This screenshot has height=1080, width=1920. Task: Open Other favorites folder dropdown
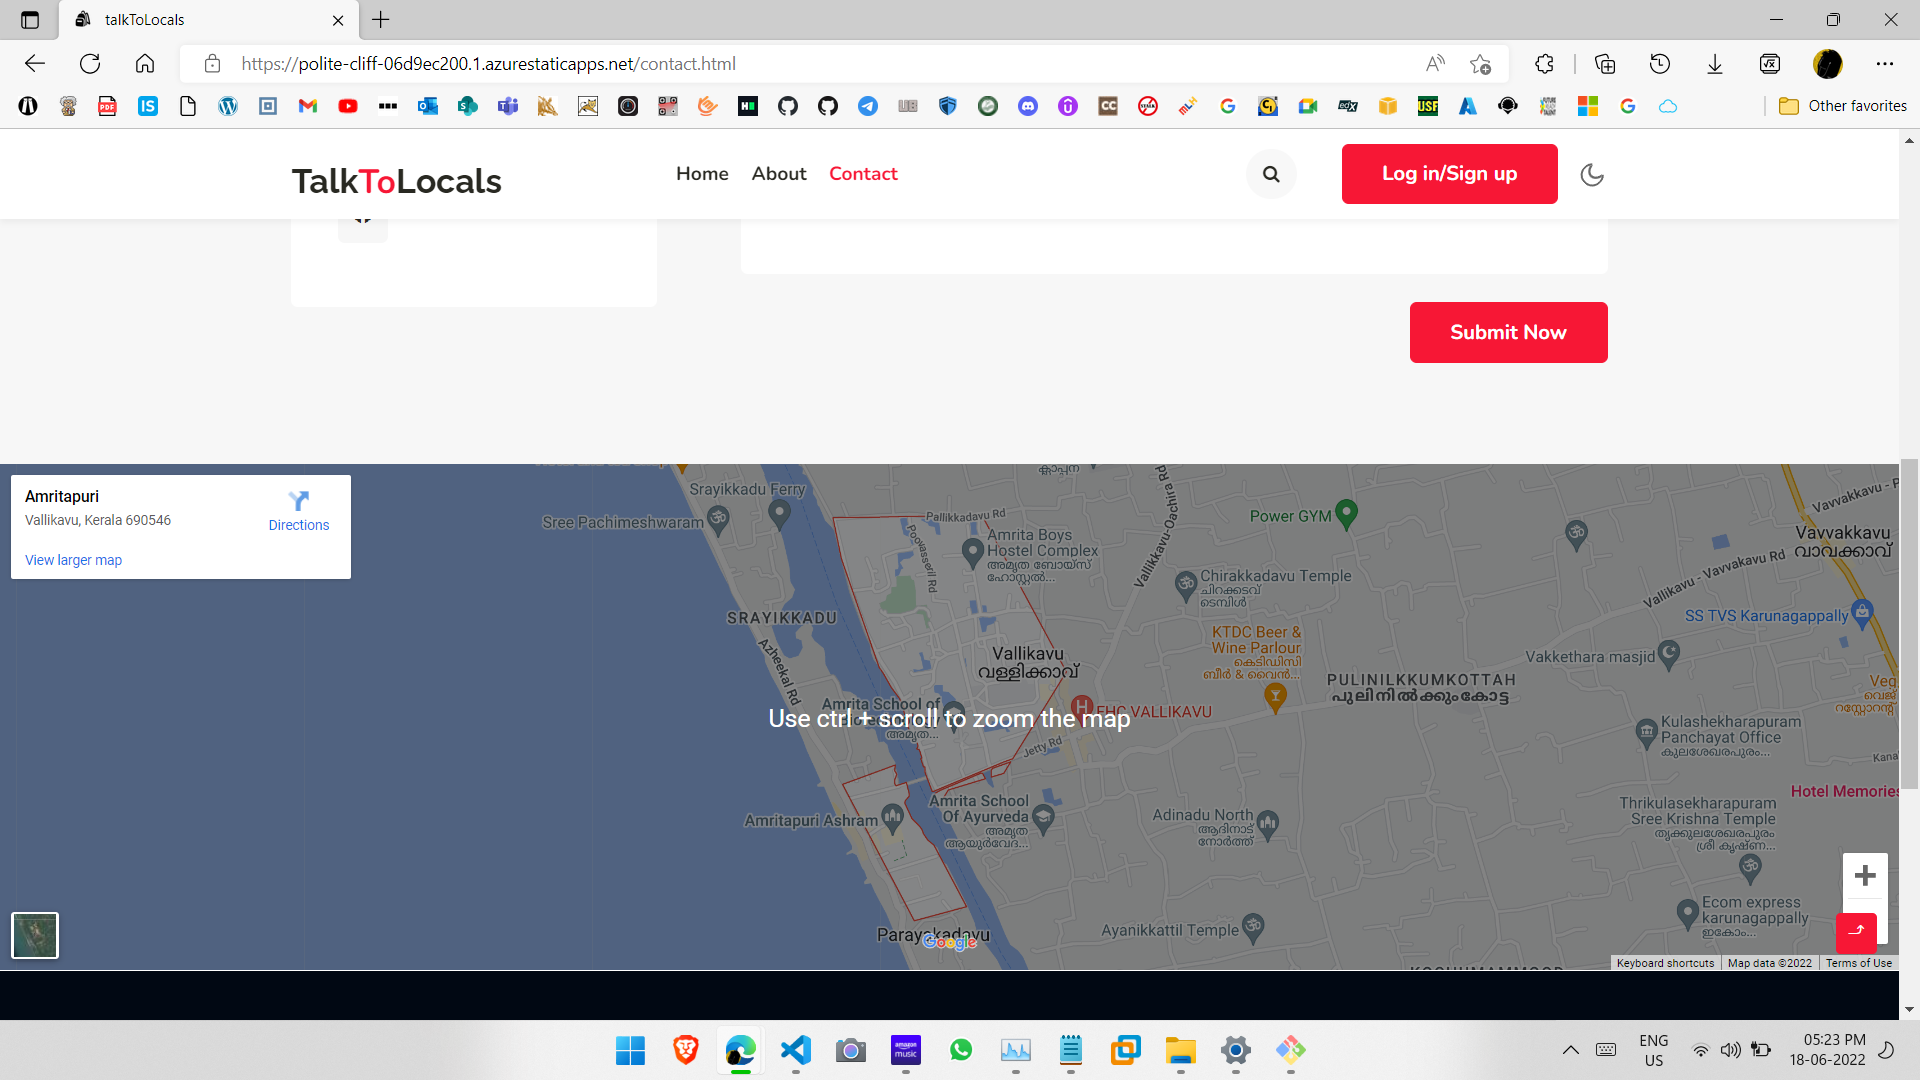(x=1843, y=106)
